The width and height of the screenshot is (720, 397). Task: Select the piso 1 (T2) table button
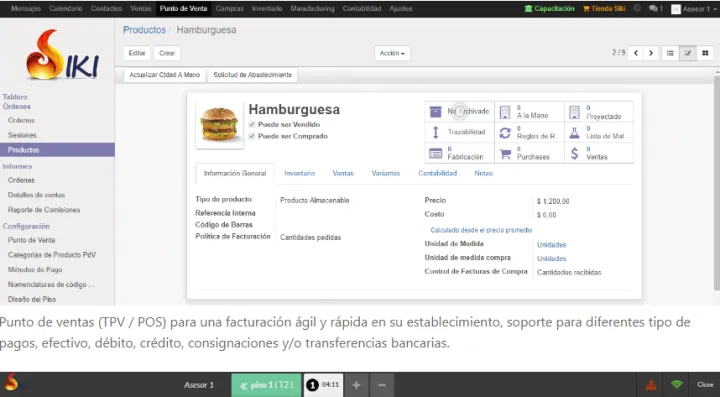(266, 385)
